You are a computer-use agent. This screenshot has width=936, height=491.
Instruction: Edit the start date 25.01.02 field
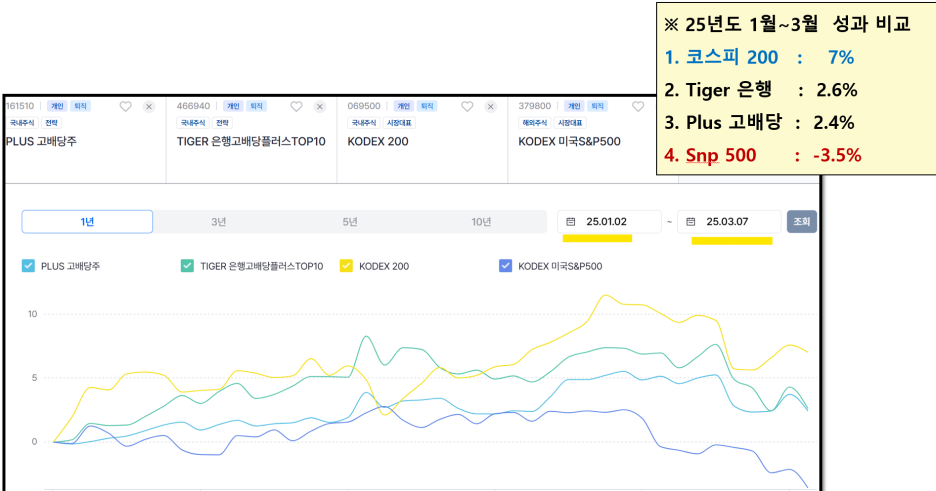tap(609, 222)
